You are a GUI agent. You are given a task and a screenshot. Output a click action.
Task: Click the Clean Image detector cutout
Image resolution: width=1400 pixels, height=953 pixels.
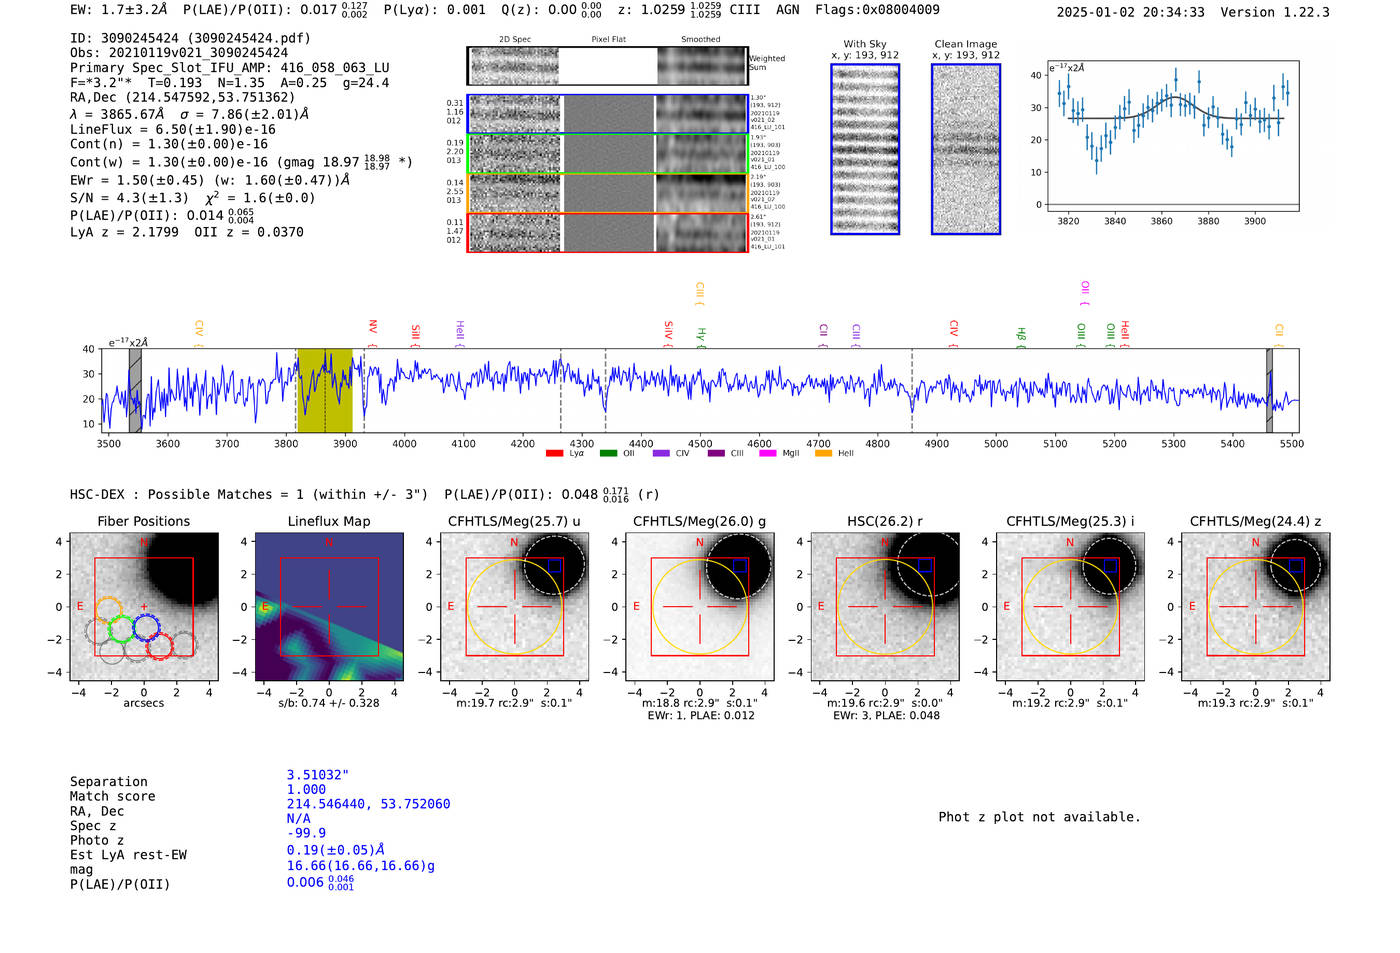point(966,149)
